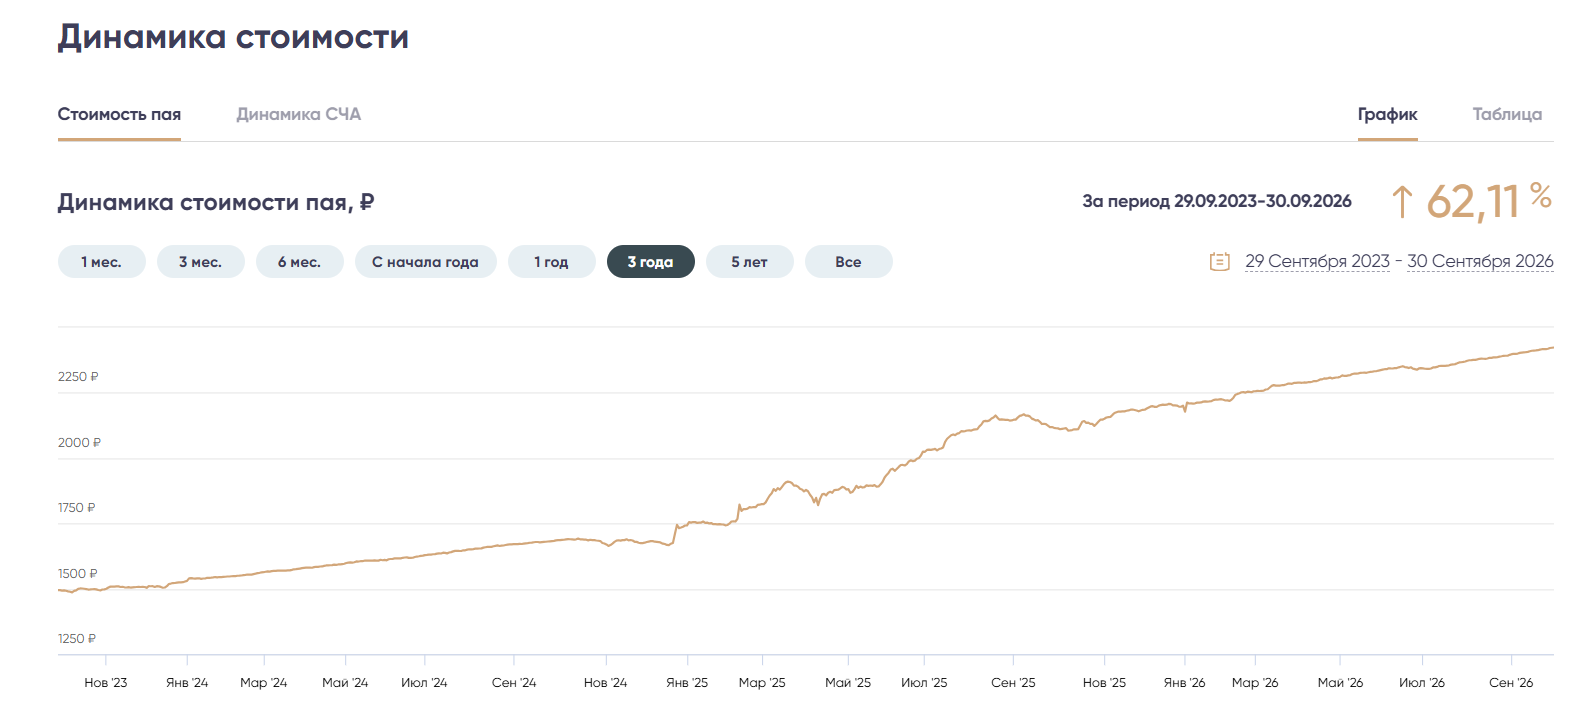Click the period text 29.09.2023-30.09.2026
The width and height of the screenshot is (1593, 721).
point(1263,201)
